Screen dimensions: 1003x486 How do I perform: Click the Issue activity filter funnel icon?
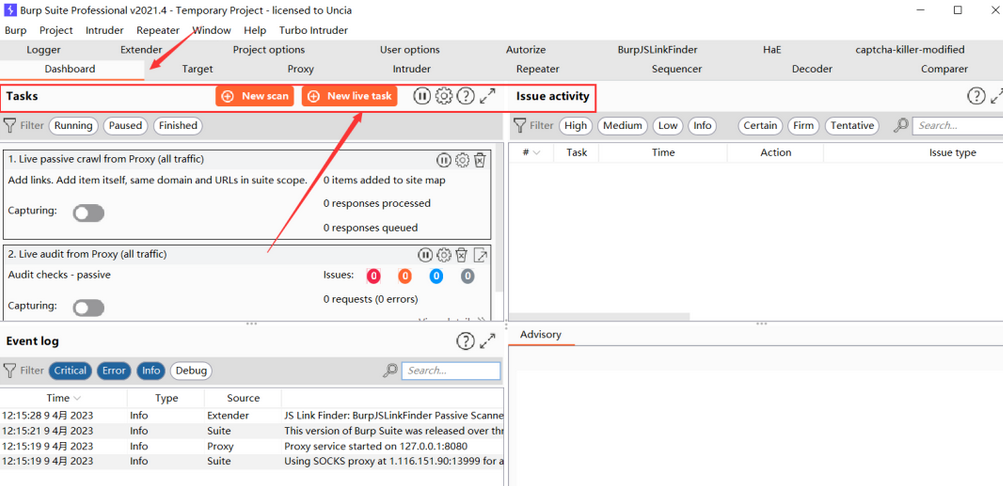pos(520,125)
